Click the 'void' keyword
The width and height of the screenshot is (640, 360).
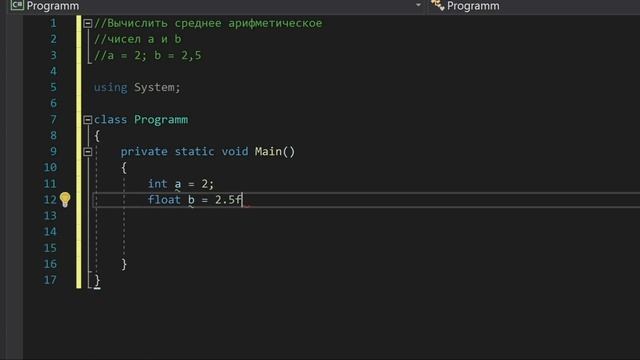pyautogui.click(x=235, y=151)
